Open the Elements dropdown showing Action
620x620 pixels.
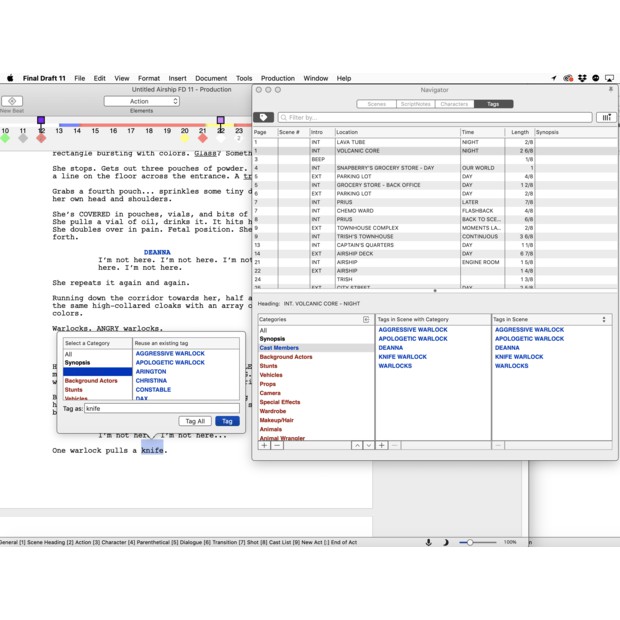point(142,101)
